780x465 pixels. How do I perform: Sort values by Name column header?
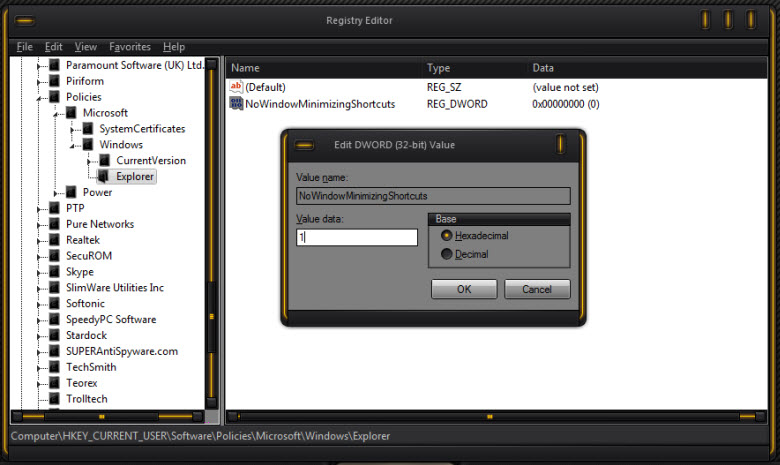(x=323, y=68)
